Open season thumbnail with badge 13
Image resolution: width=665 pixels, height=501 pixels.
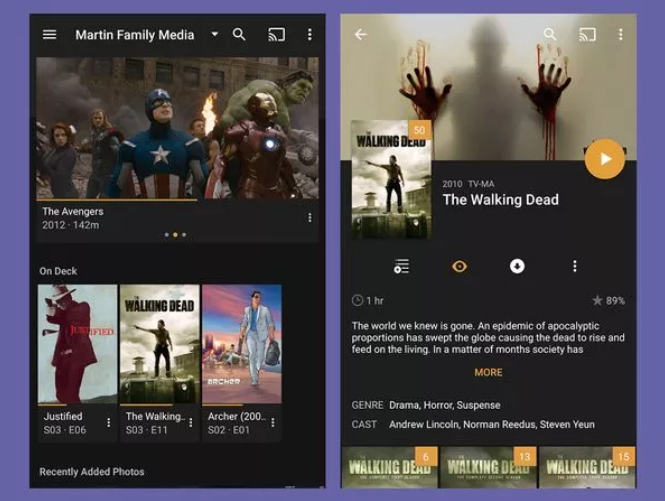488,467
